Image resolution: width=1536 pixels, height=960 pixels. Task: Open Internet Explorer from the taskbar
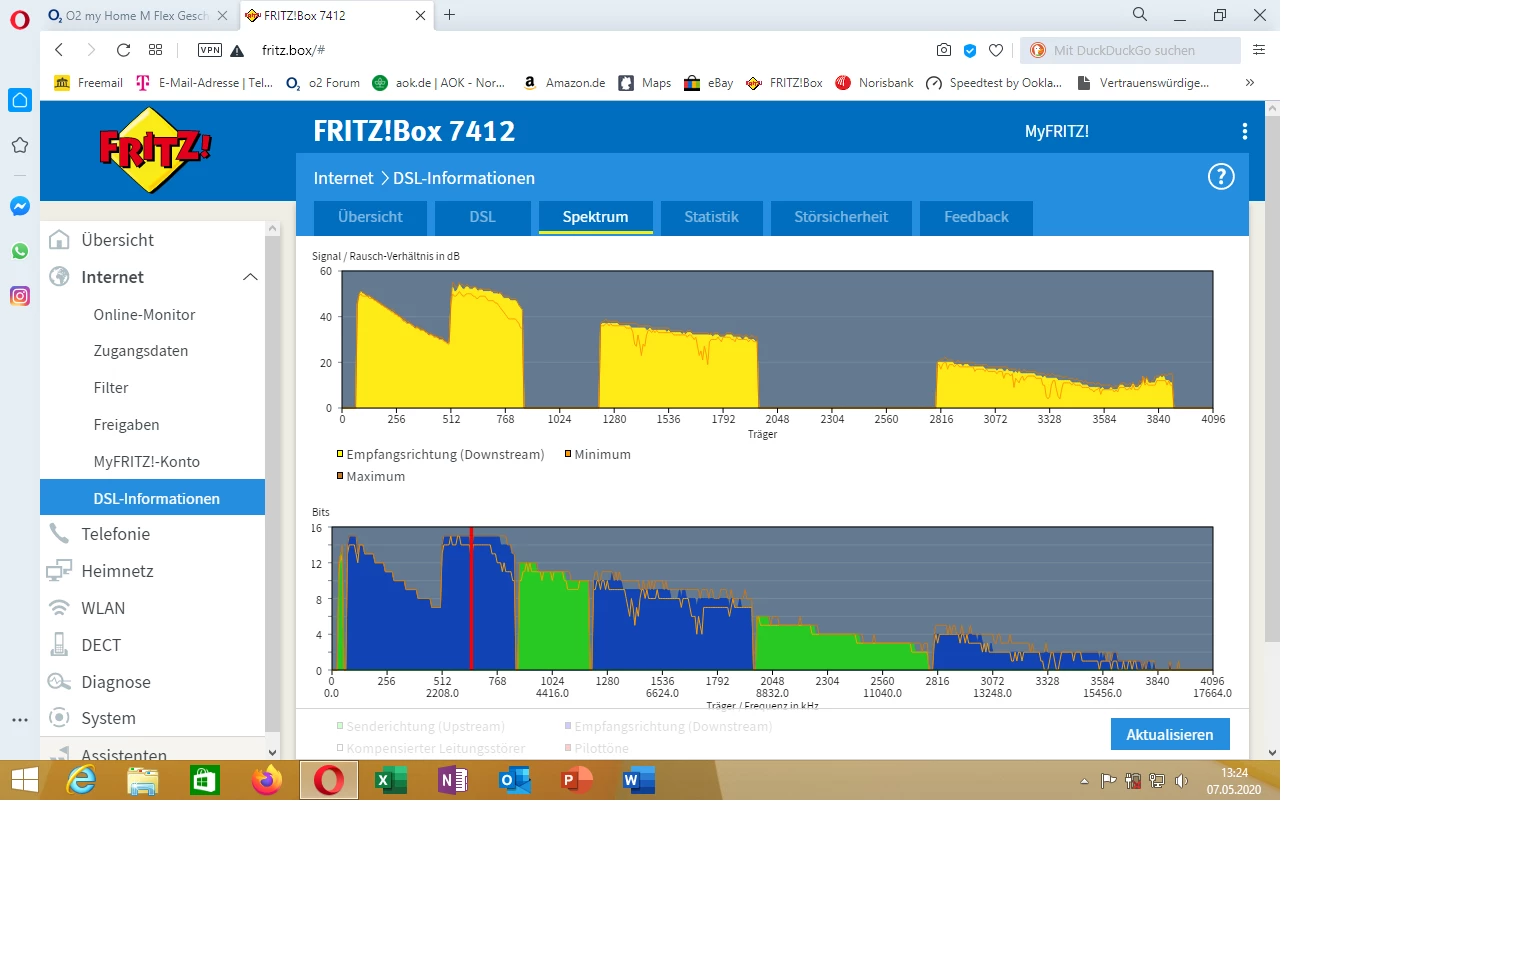point(81,780)
